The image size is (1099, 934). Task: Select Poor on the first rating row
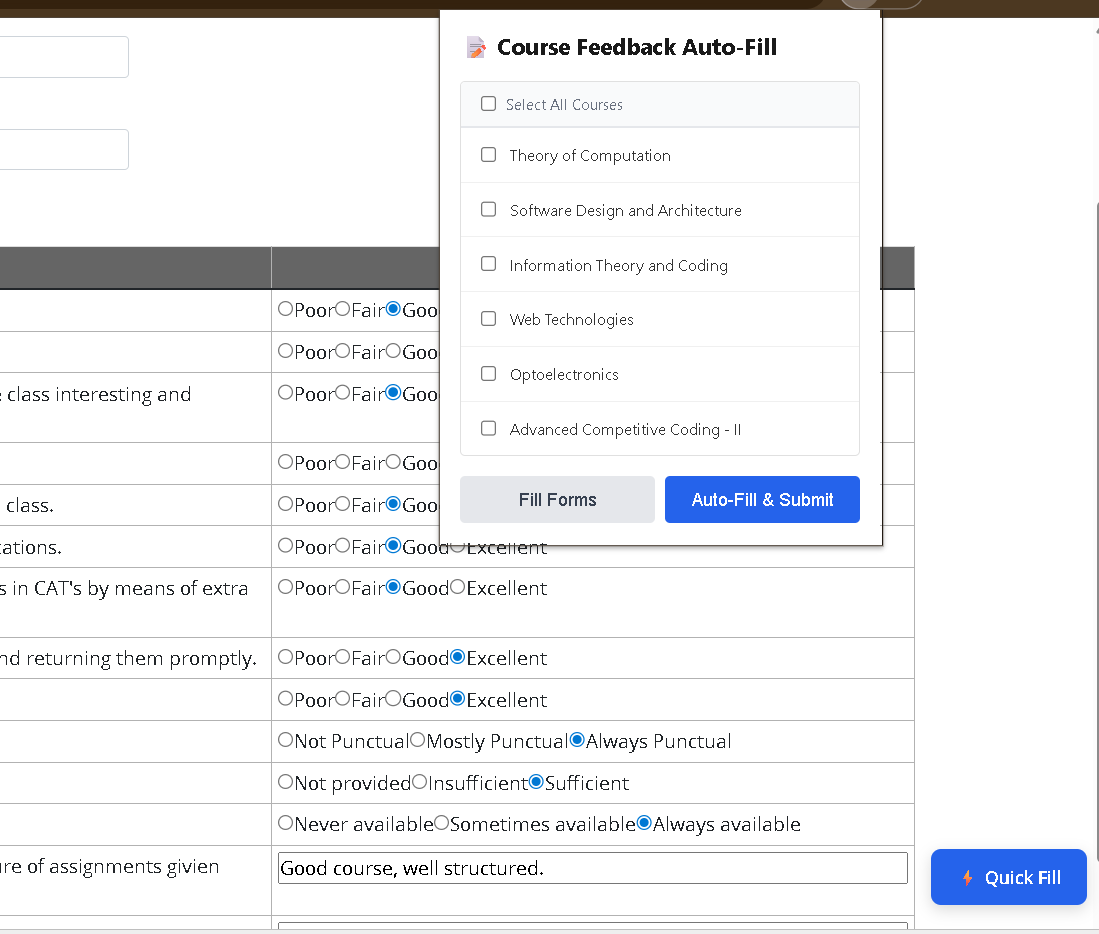point(285,308)
